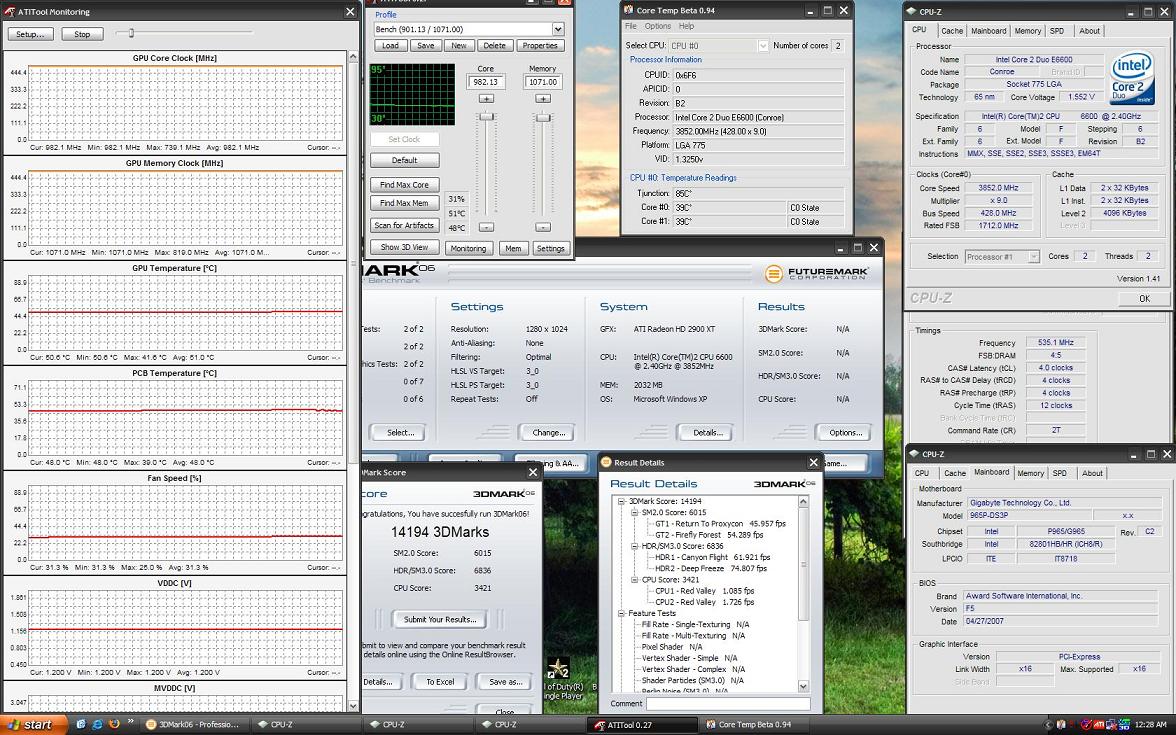Image resolution: width=1176 pixels, height=735 pixels.
Task: Click the Comment field in Result Details
Action: [728, 704]
